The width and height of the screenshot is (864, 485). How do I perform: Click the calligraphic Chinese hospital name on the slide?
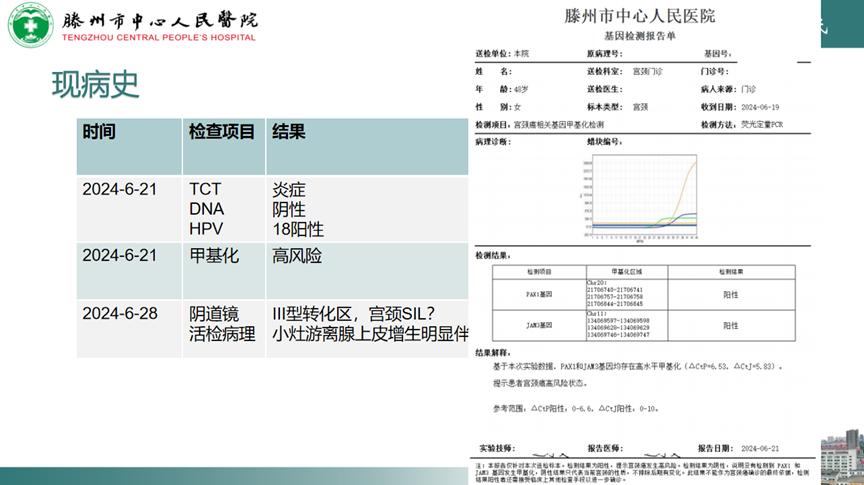[x=159, y=20]
